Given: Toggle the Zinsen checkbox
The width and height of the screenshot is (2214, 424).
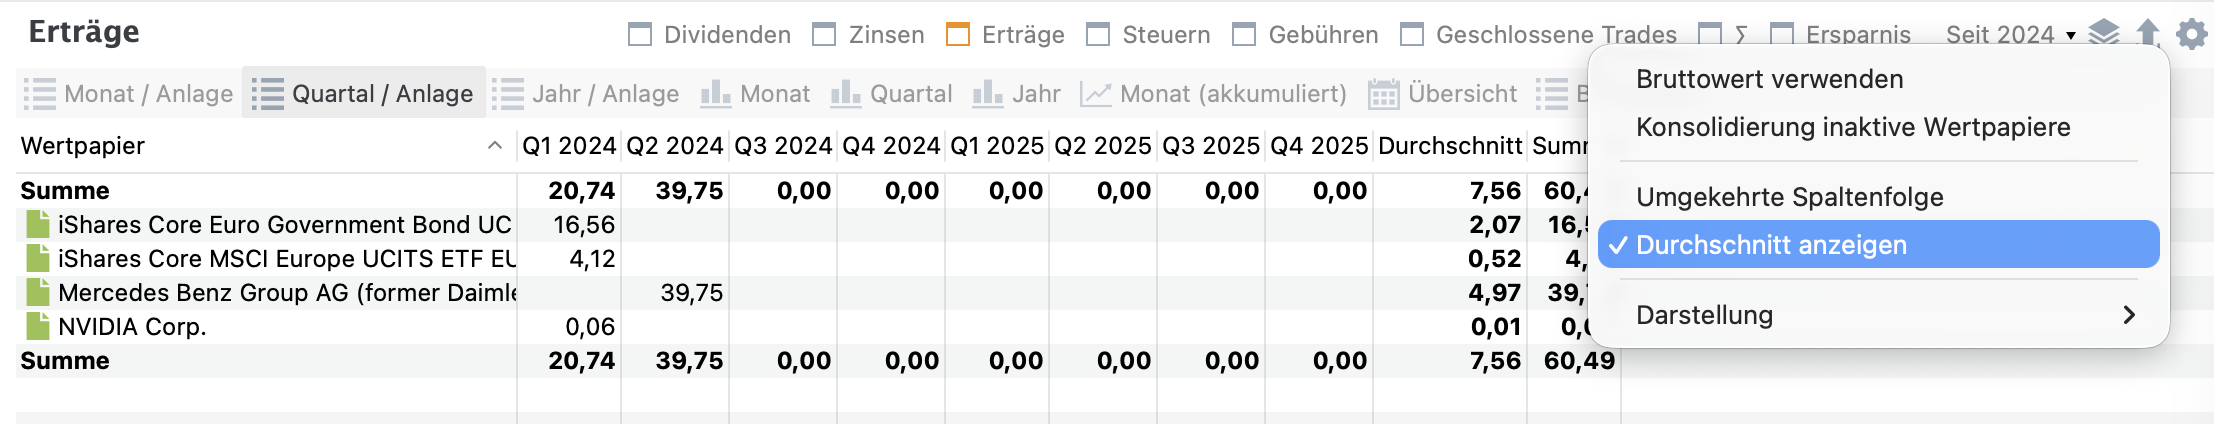Looking at the screenshot, I should pos(824,35).
